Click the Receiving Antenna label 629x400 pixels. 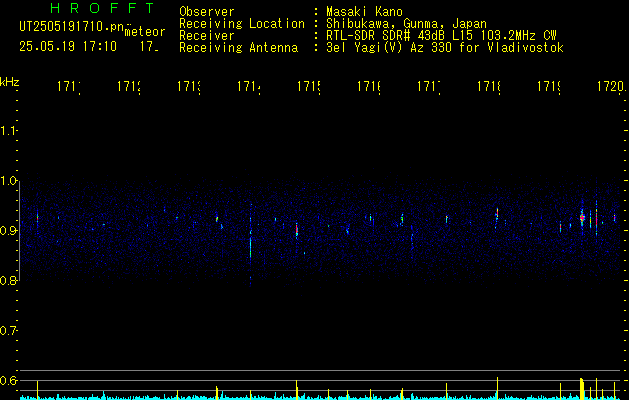point(238,48)
